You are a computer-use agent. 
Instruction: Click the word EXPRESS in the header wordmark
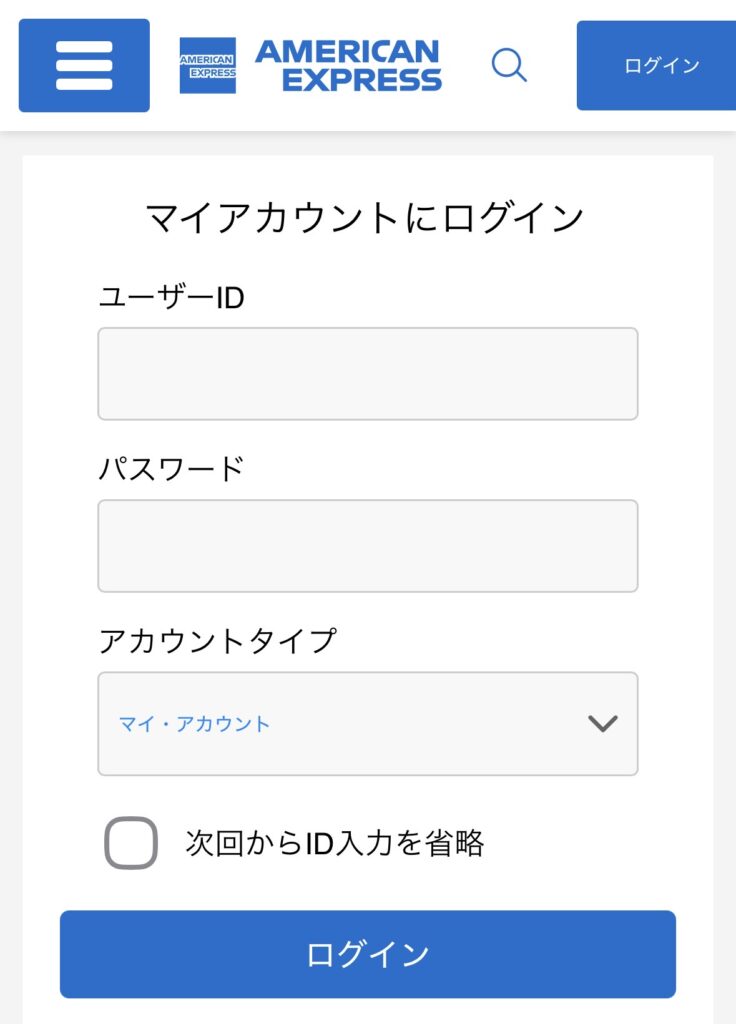(x=361, y=80)
